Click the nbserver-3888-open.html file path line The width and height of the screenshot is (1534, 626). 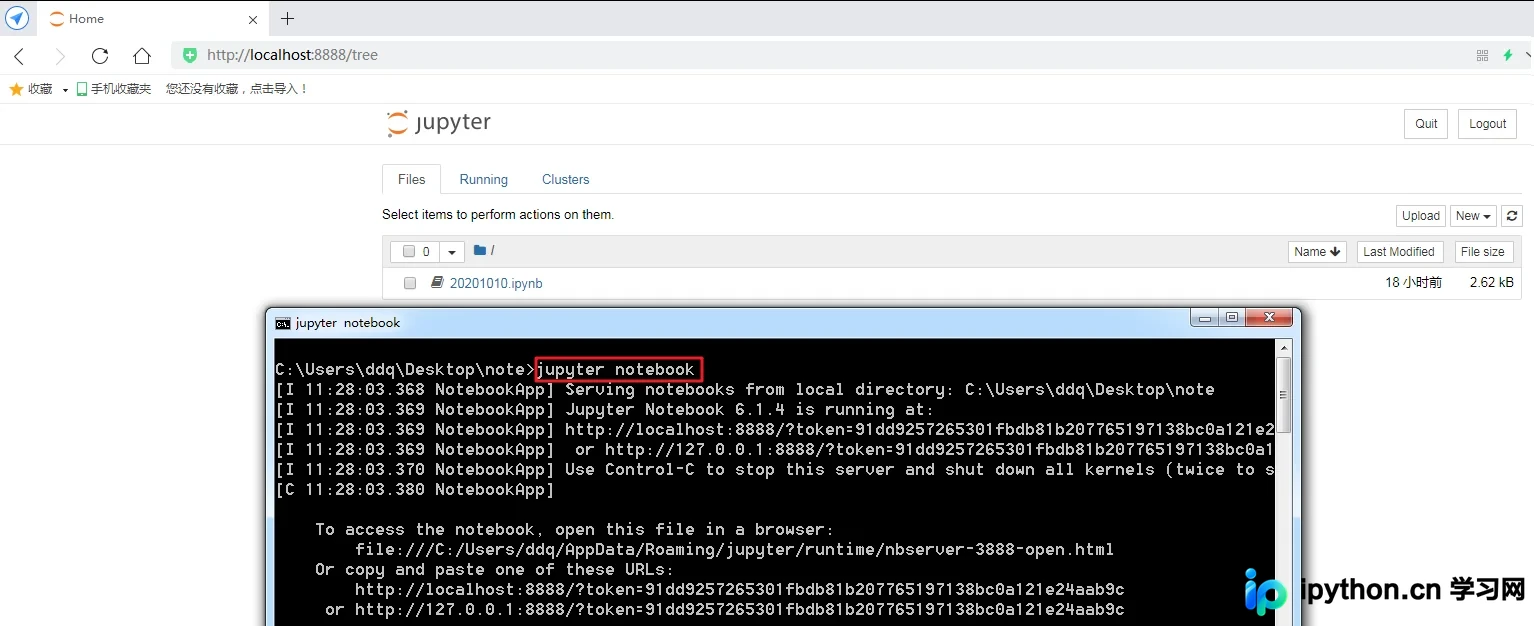[x=734, y=550]
